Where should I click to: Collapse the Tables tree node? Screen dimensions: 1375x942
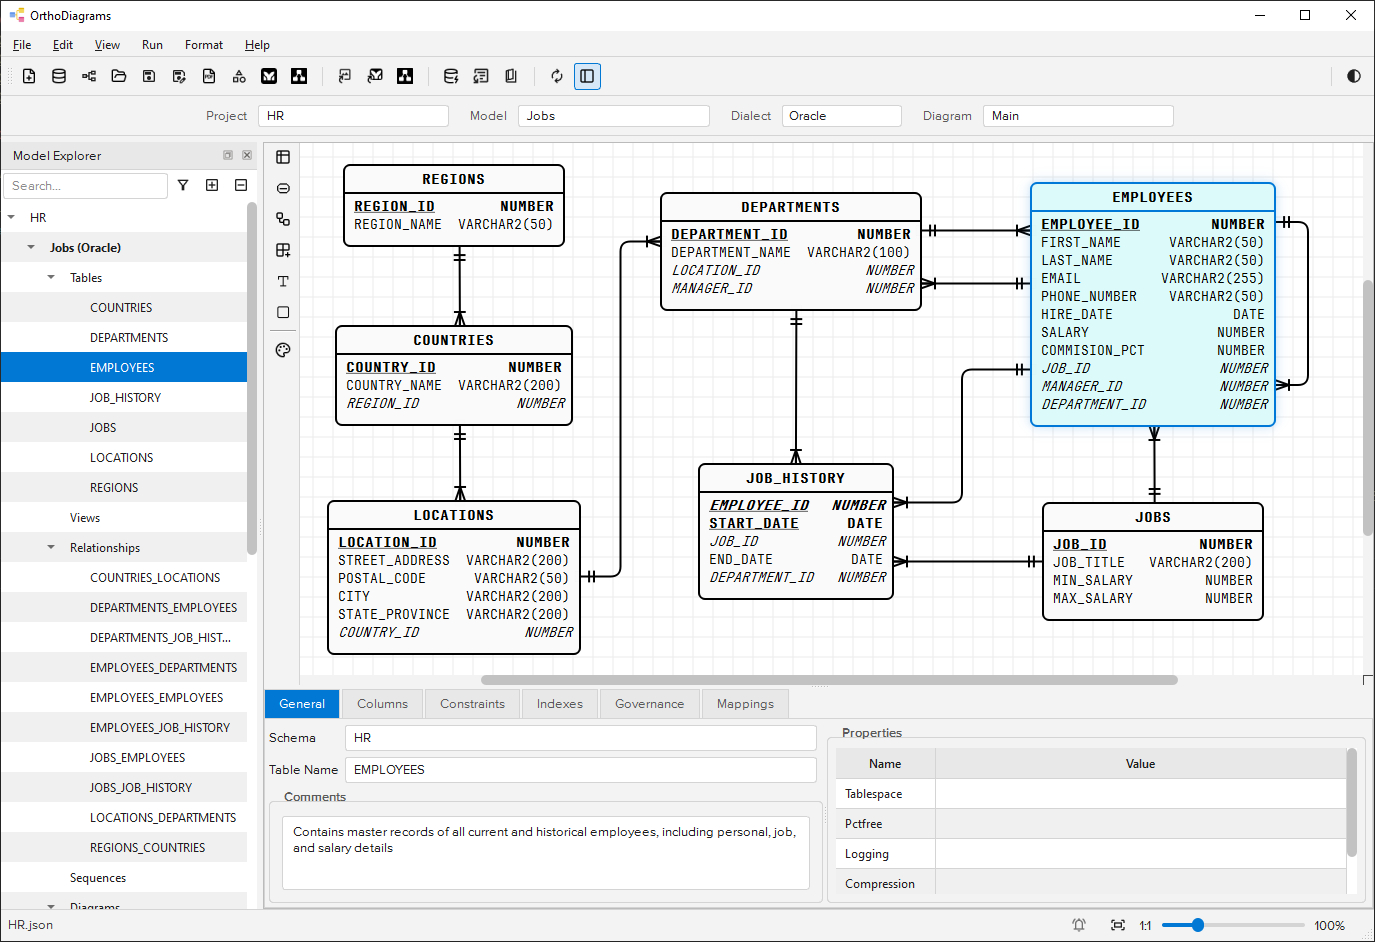[51, 277]
